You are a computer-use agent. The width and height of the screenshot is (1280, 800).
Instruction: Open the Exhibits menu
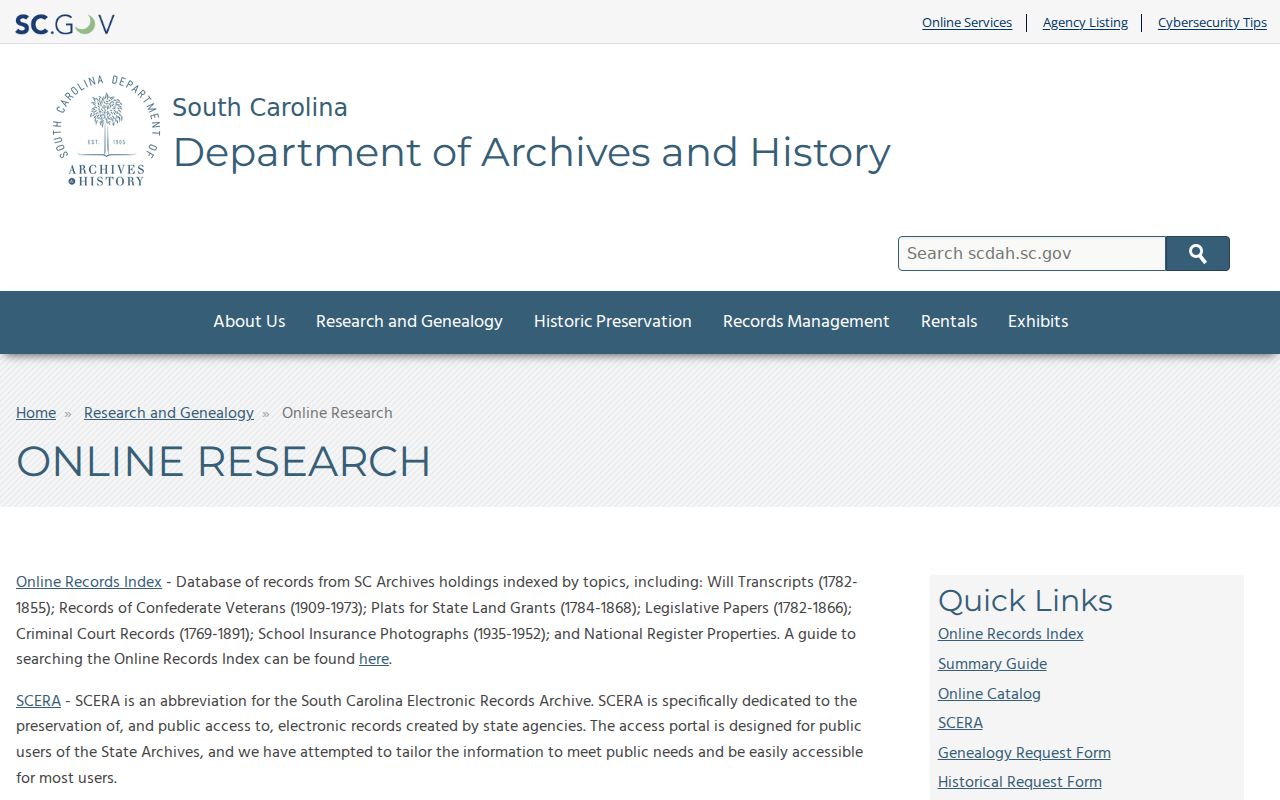pyautogui.click(x=1038, y=321)
